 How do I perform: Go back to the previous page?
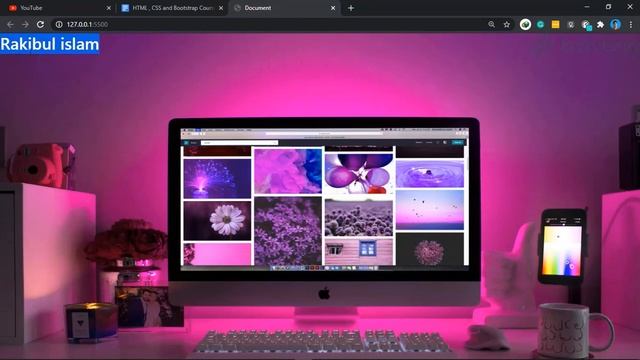click(10, 24)
